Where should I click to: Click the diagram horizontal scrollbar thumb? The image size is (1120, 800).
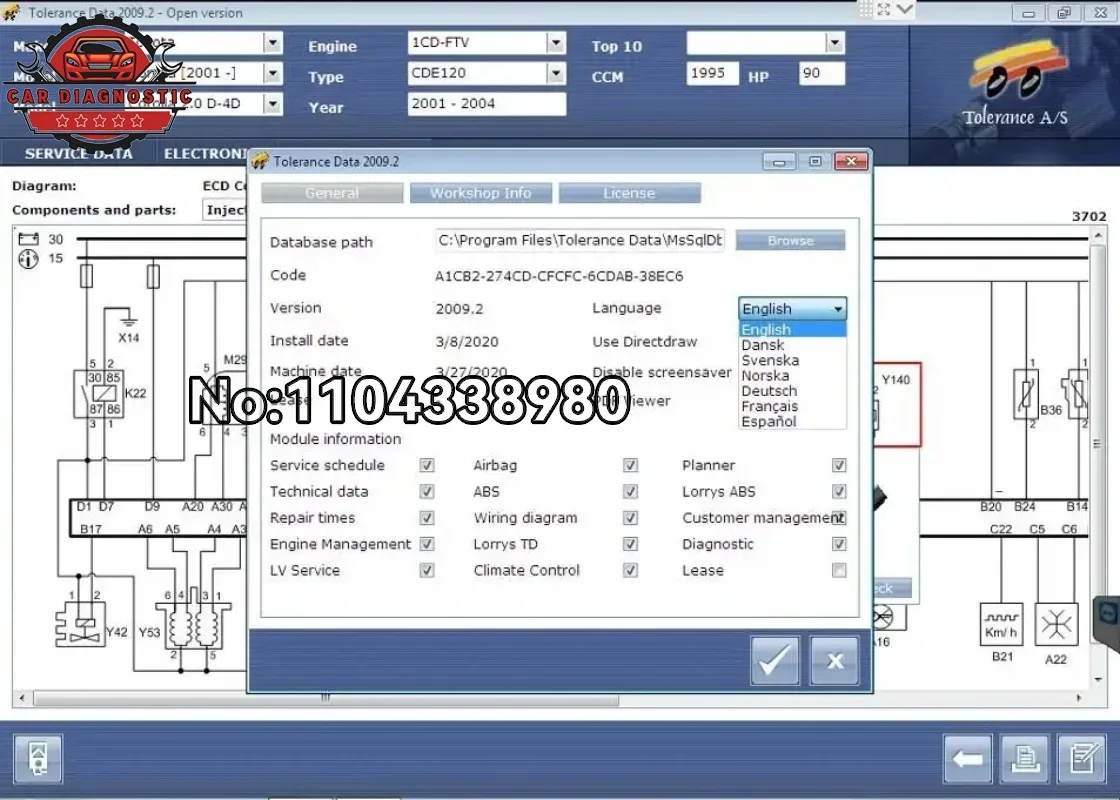point(326,698)
